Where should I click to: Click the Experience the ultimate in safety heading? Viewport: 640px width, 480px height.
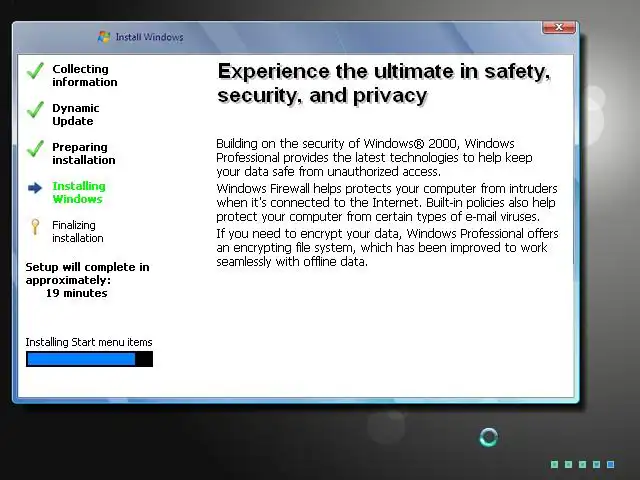coord(384,83)
